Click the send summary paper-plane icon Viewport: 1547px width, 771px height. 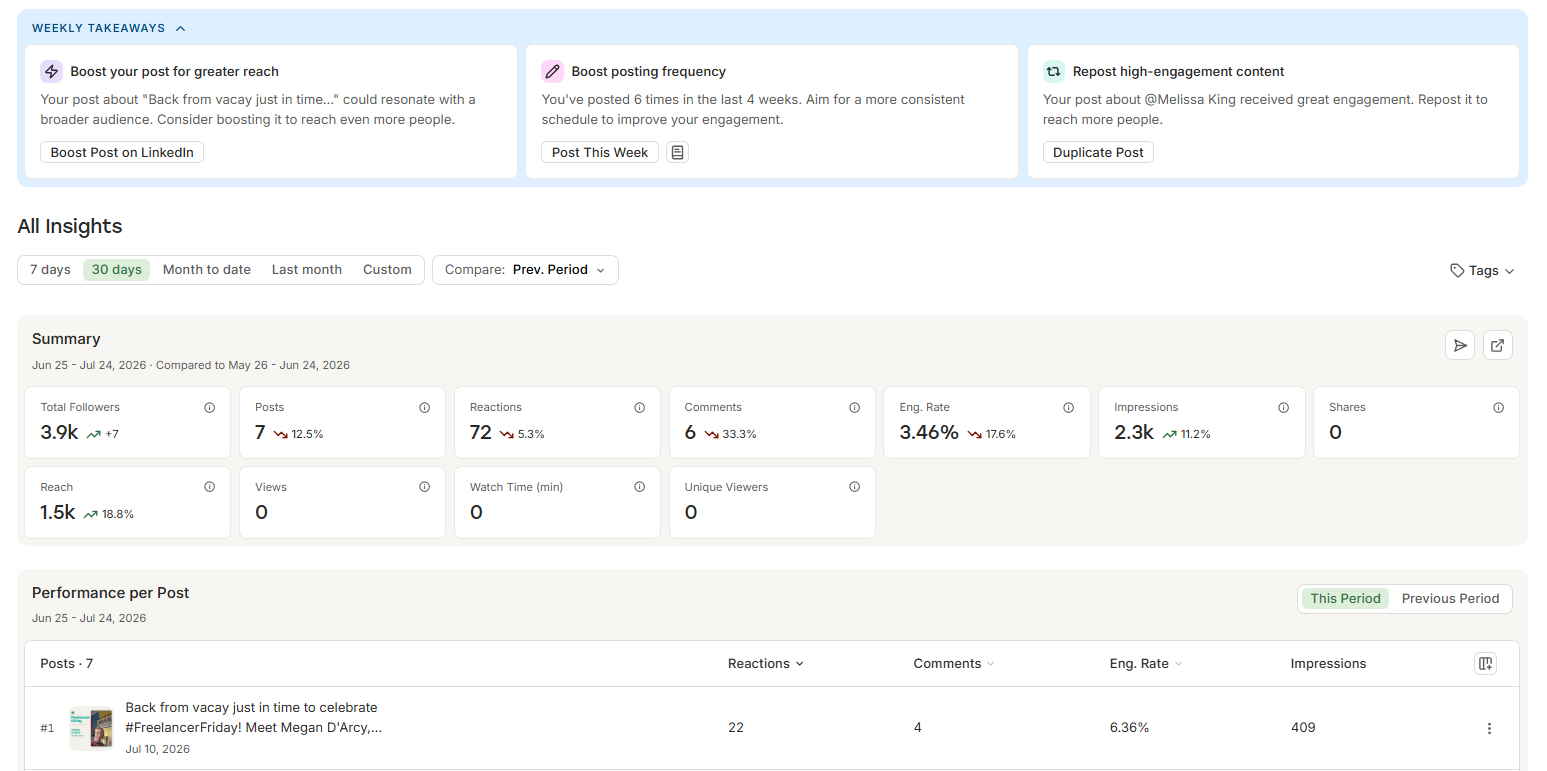point(1460,345)
